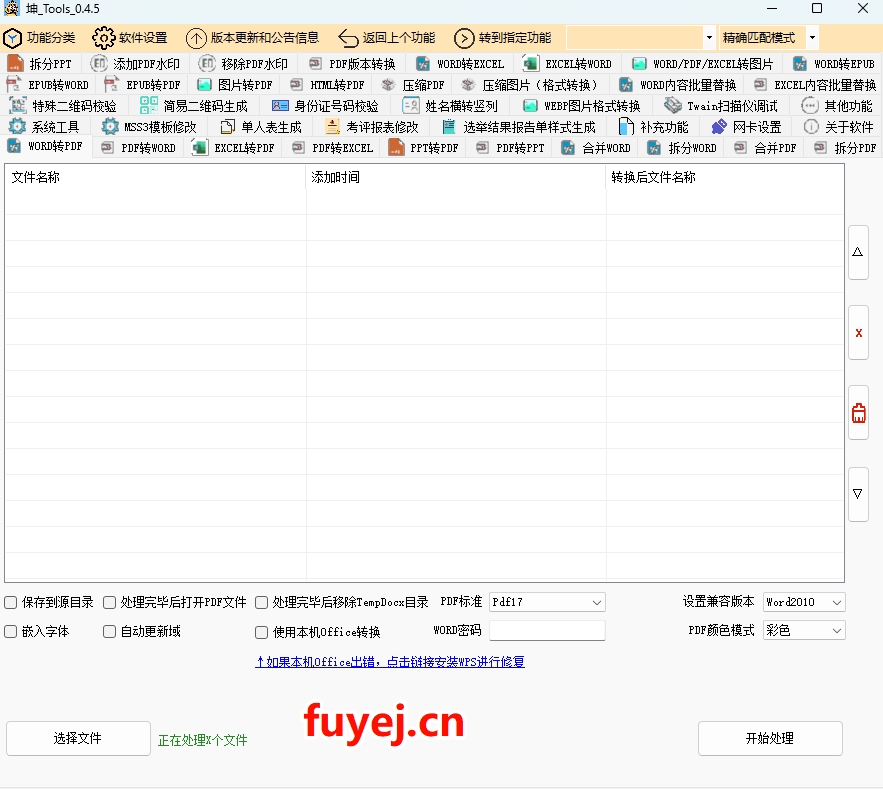Open 选举结果报告单样式生成 toolbar item
Viewport: 883px width, 789px height.
click(519, 127)
